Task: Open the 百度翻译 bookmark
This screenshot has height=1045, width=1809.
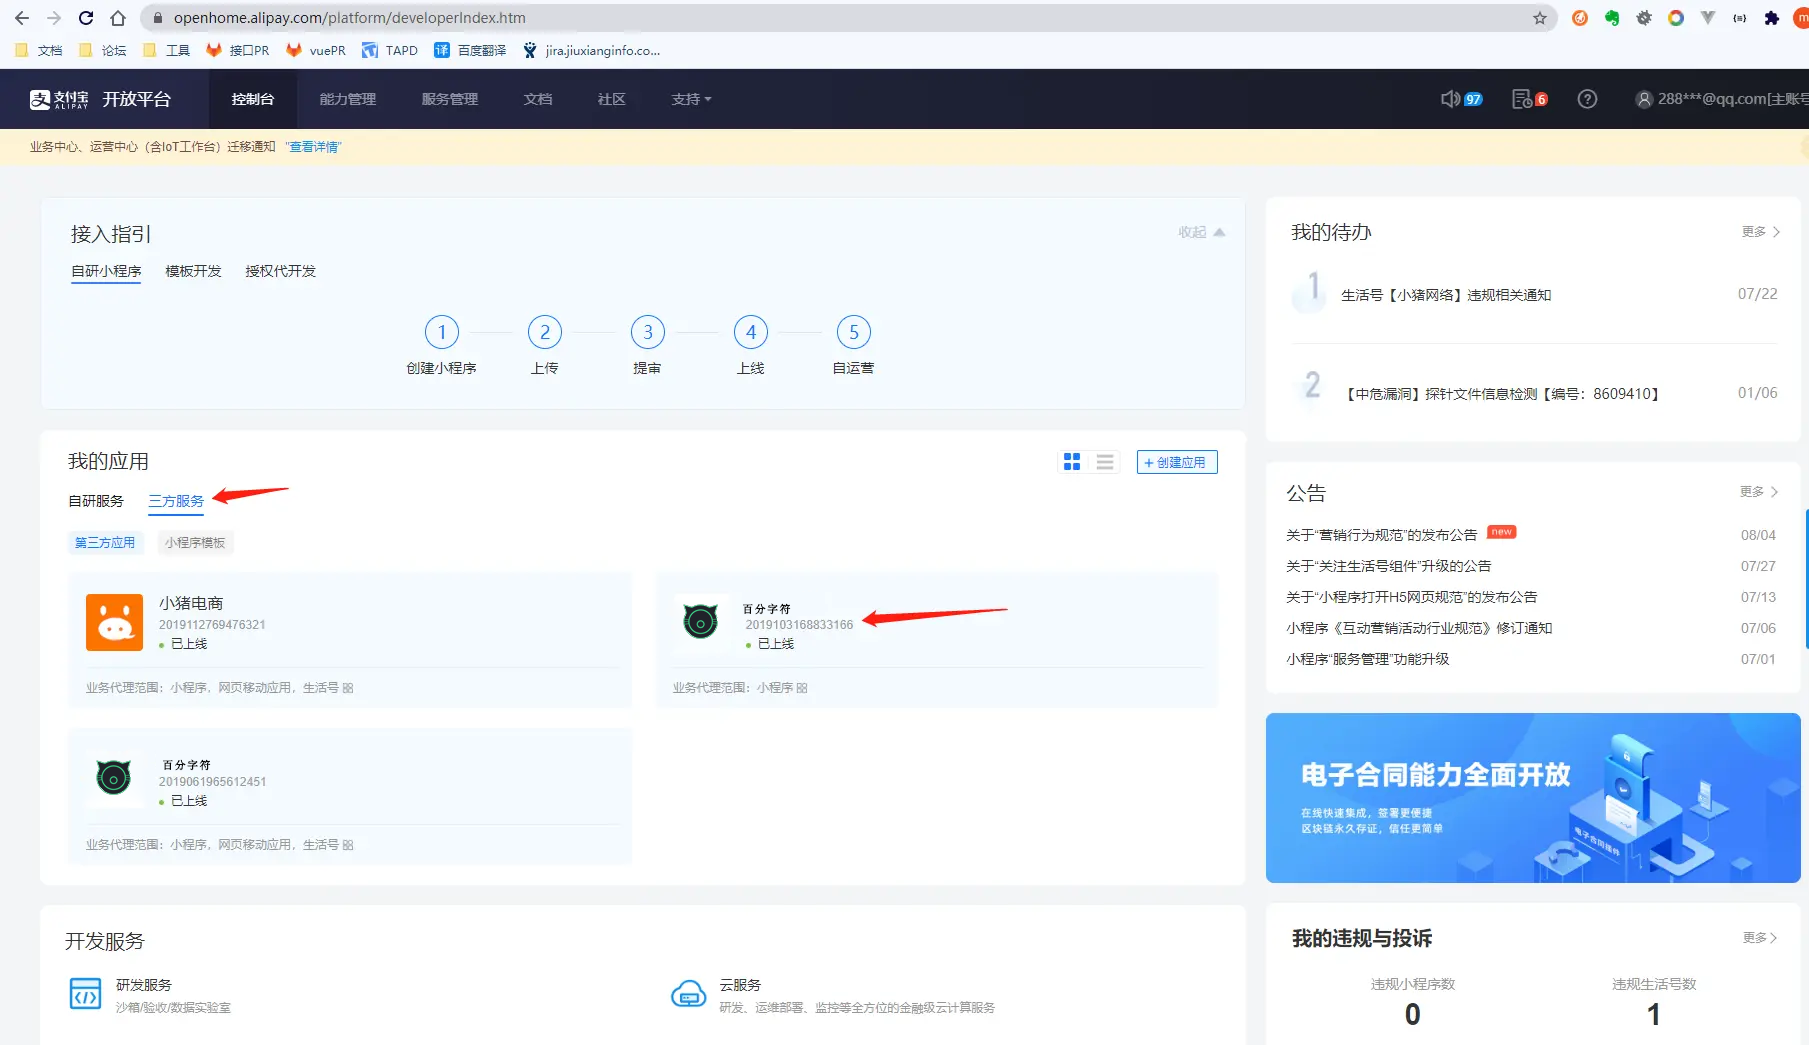Action: (x=470, y=50)
